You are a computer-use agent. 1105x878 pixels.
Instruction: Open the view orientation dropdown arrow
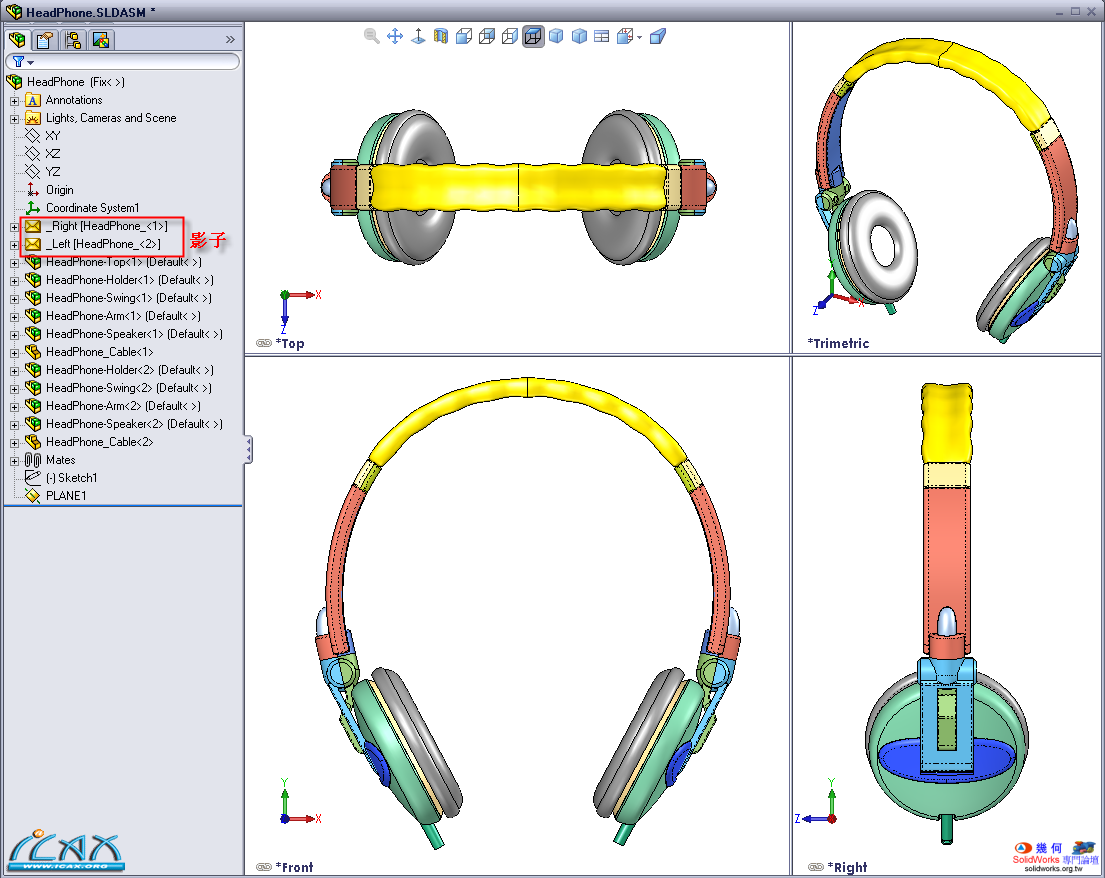(639, 38)
